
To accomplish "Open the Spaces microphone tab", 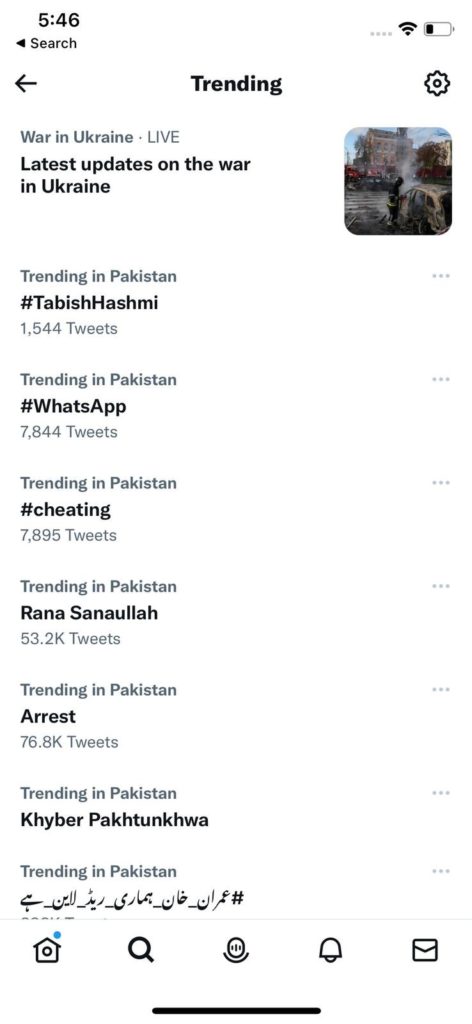I will pyautogui.click(x=236, y=950).
